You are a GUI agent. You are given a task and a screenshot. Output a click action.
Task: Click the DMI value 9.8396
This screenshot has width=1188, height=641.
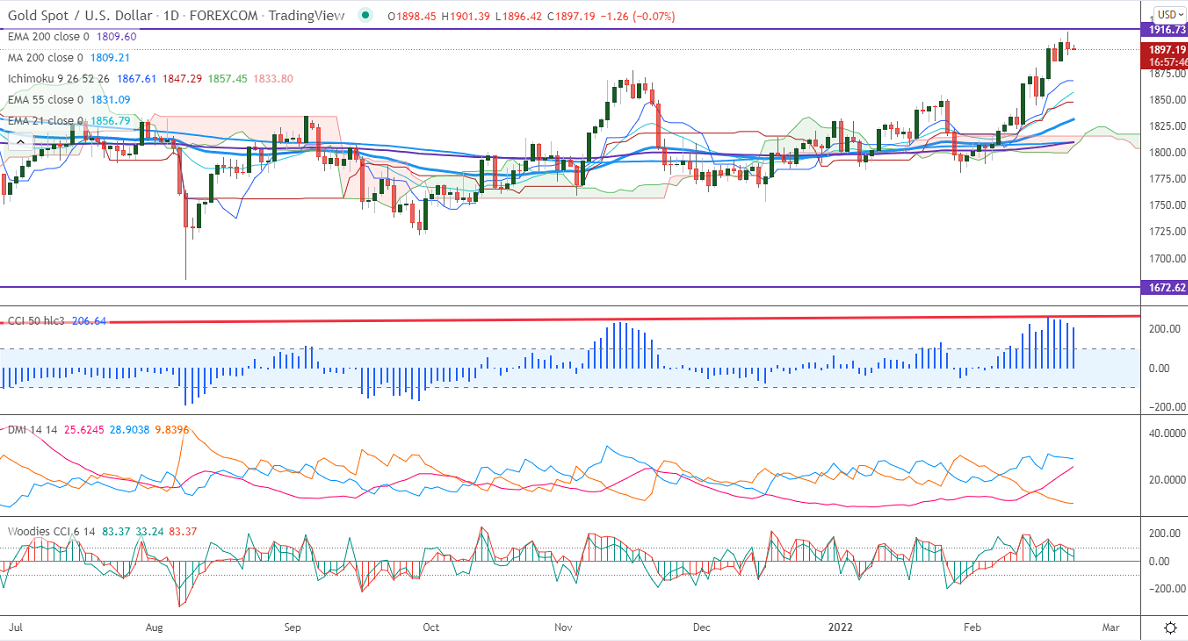coord(171,430)
